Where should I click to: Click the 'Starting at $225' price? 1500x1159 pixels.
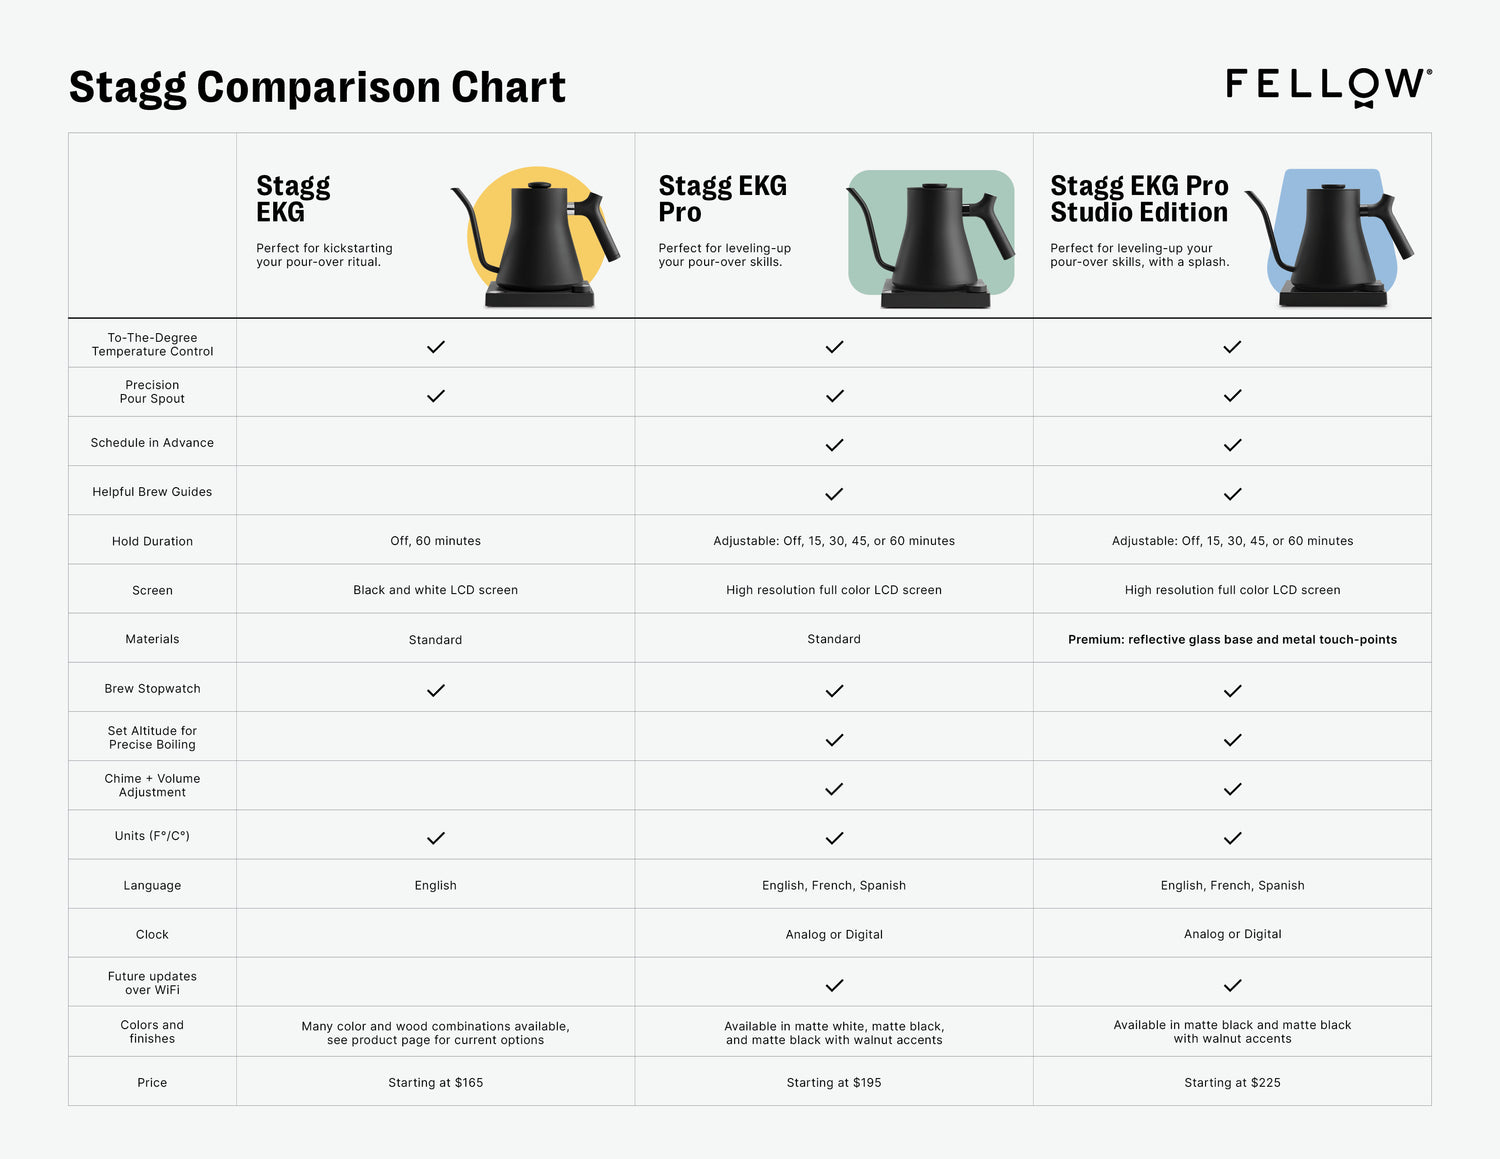tap(1232, 1082)
